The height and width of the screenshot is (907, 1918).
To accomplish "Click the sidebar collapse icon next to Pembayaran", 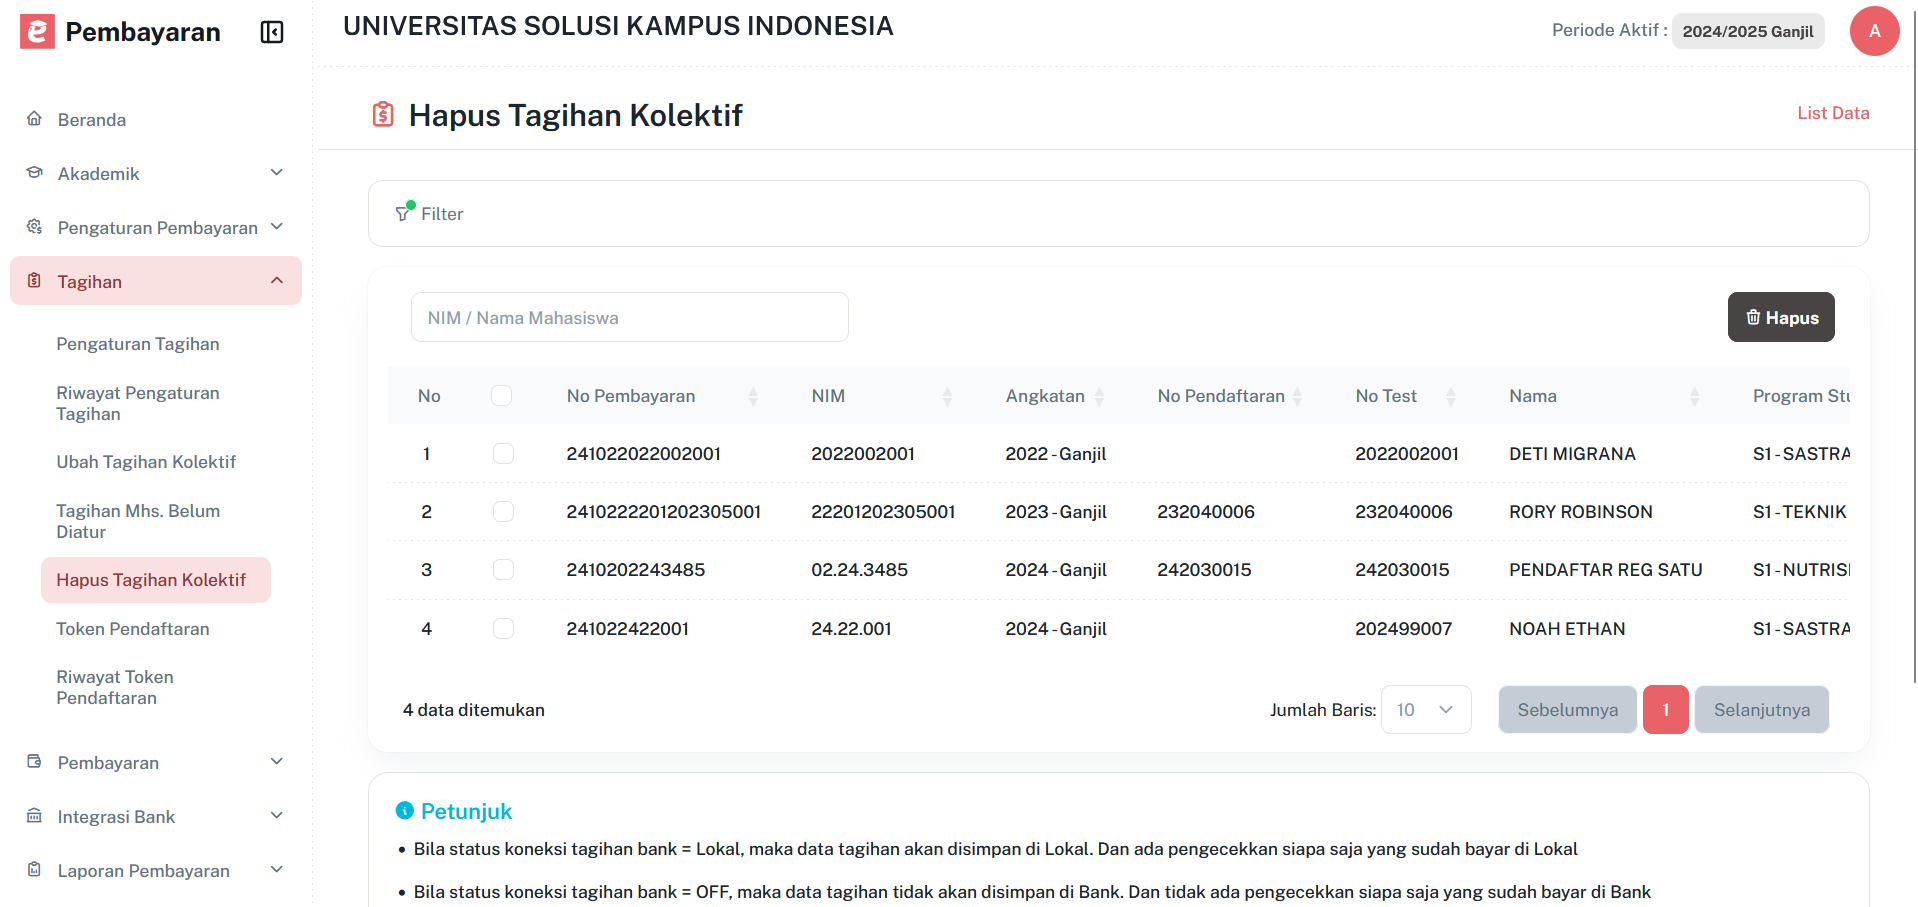I will point(271,31).
